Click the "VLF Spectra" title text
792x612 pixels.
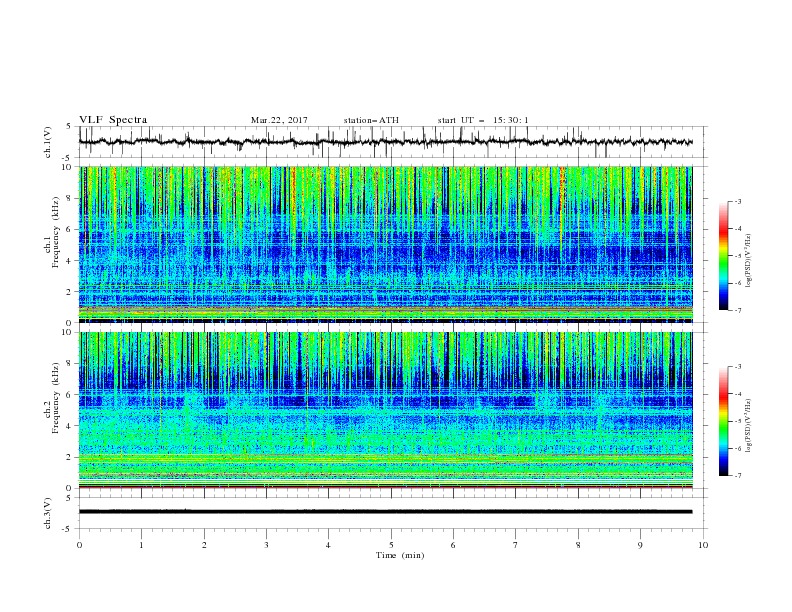coord(113,120)
